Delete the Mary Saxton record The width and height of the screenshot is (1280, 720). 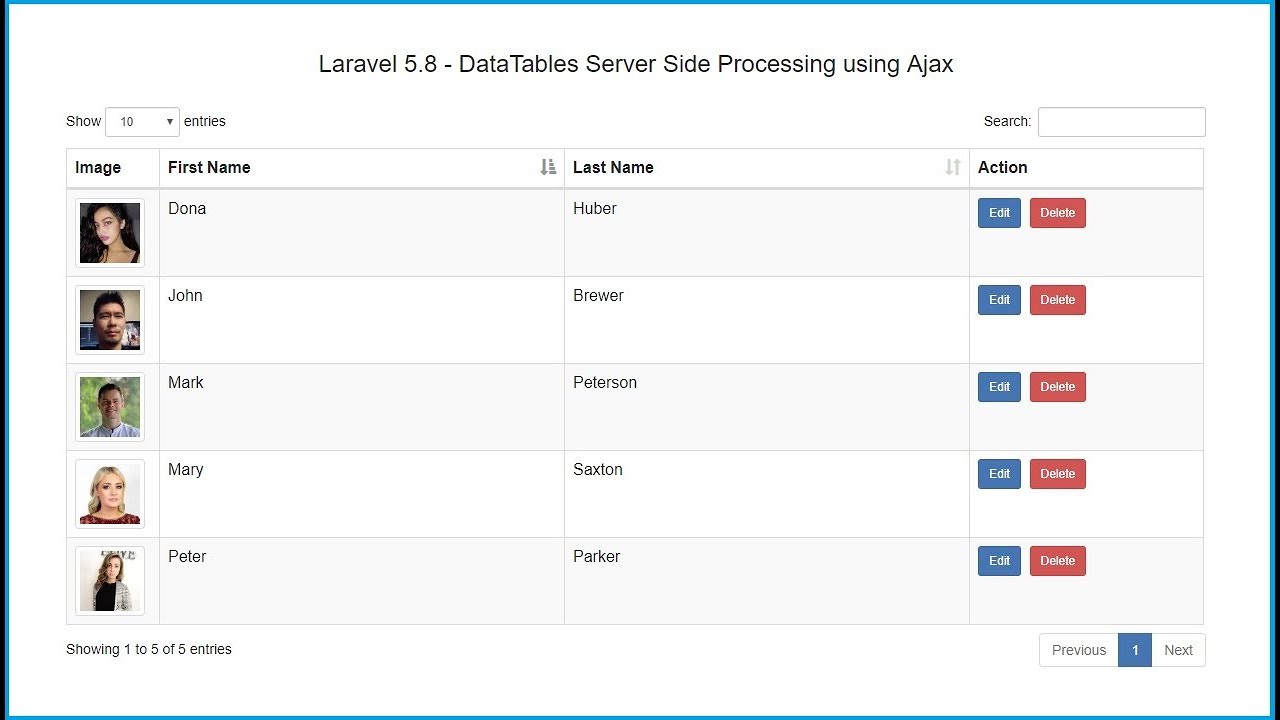tap(1057, 474)
